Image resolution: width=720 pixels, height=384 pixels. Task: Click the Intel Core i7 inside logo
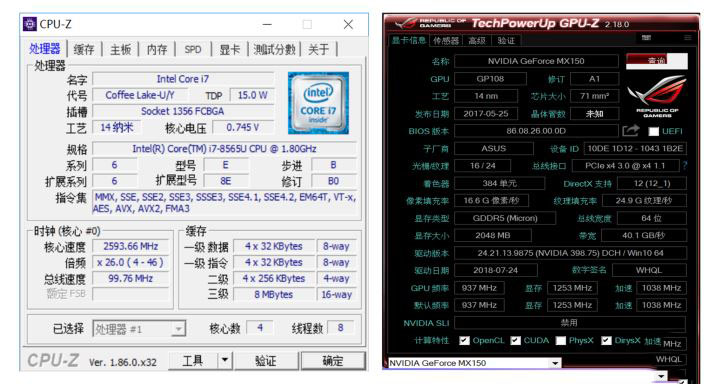318,103
